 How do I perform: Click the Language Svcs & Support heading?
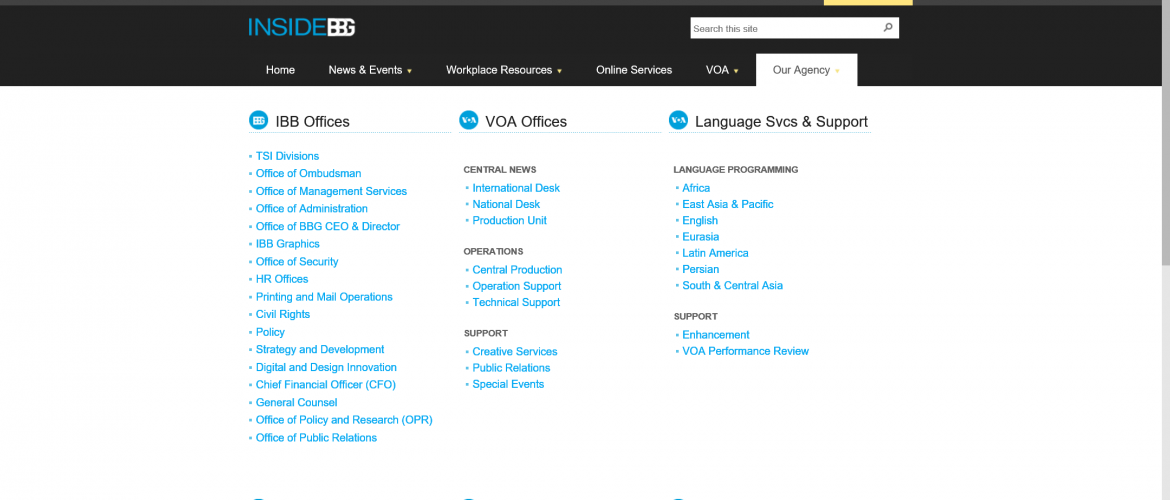[781, 122]
